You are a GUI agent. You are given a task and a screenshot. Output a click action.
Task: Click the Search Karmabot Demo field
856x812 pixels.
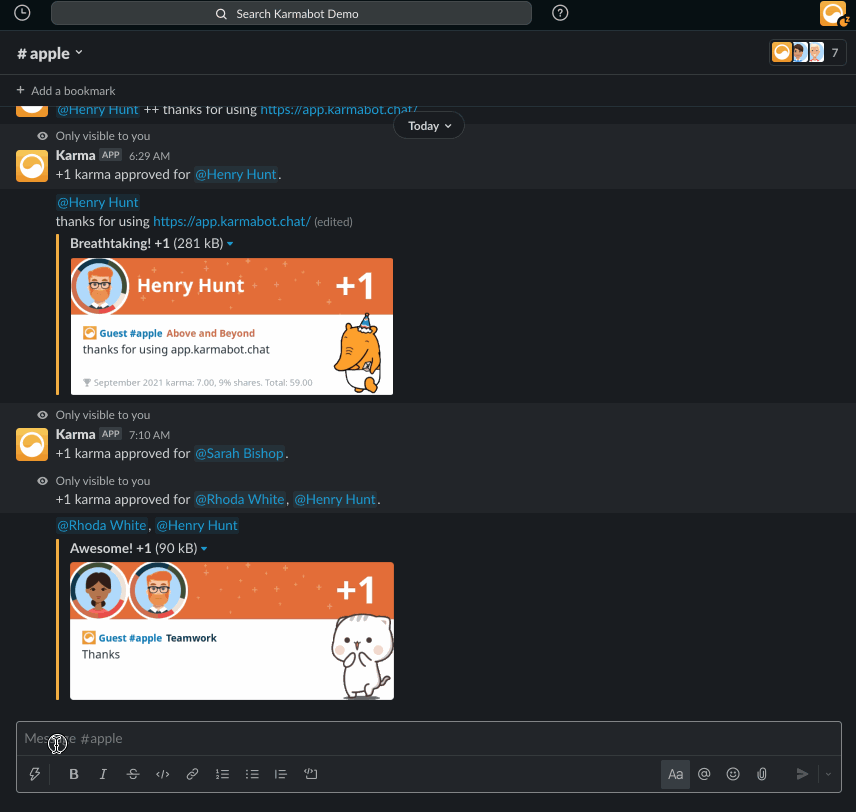point(291,14)
